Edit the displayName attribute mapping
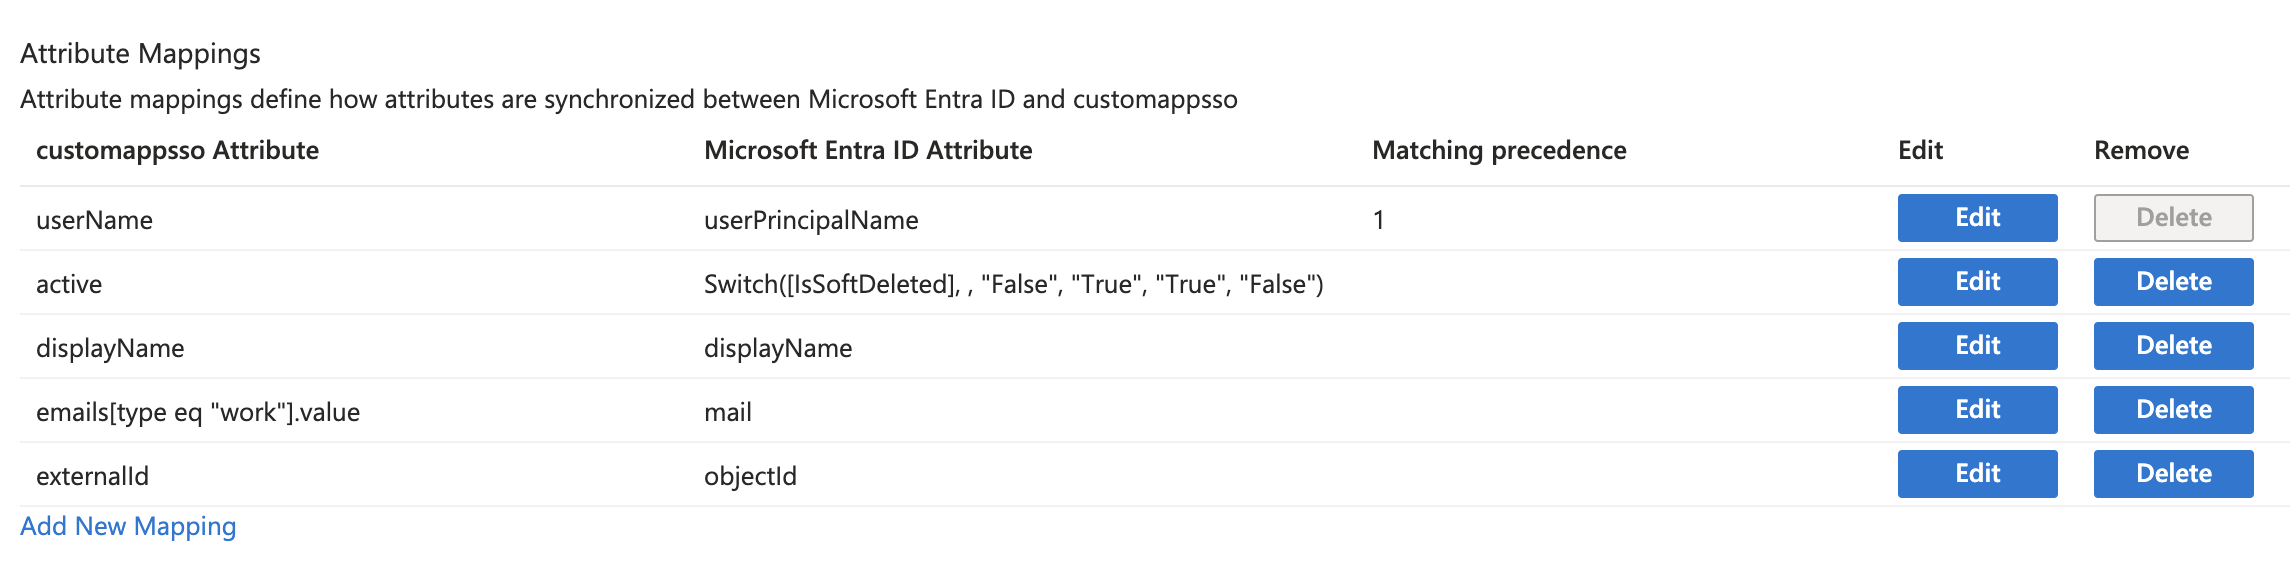Screen dimensions: 2296x566 tap(1977, 346)
